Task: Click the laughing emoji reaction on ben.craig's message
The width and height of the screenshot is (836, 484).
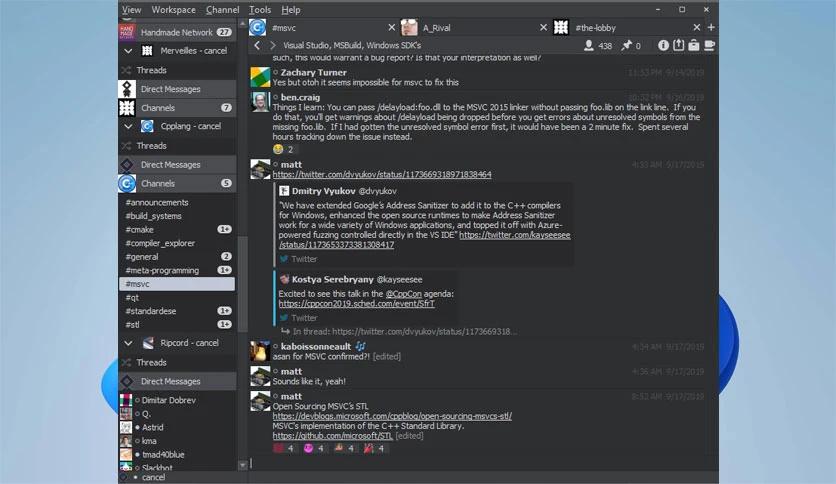Action: click(278, 149)
